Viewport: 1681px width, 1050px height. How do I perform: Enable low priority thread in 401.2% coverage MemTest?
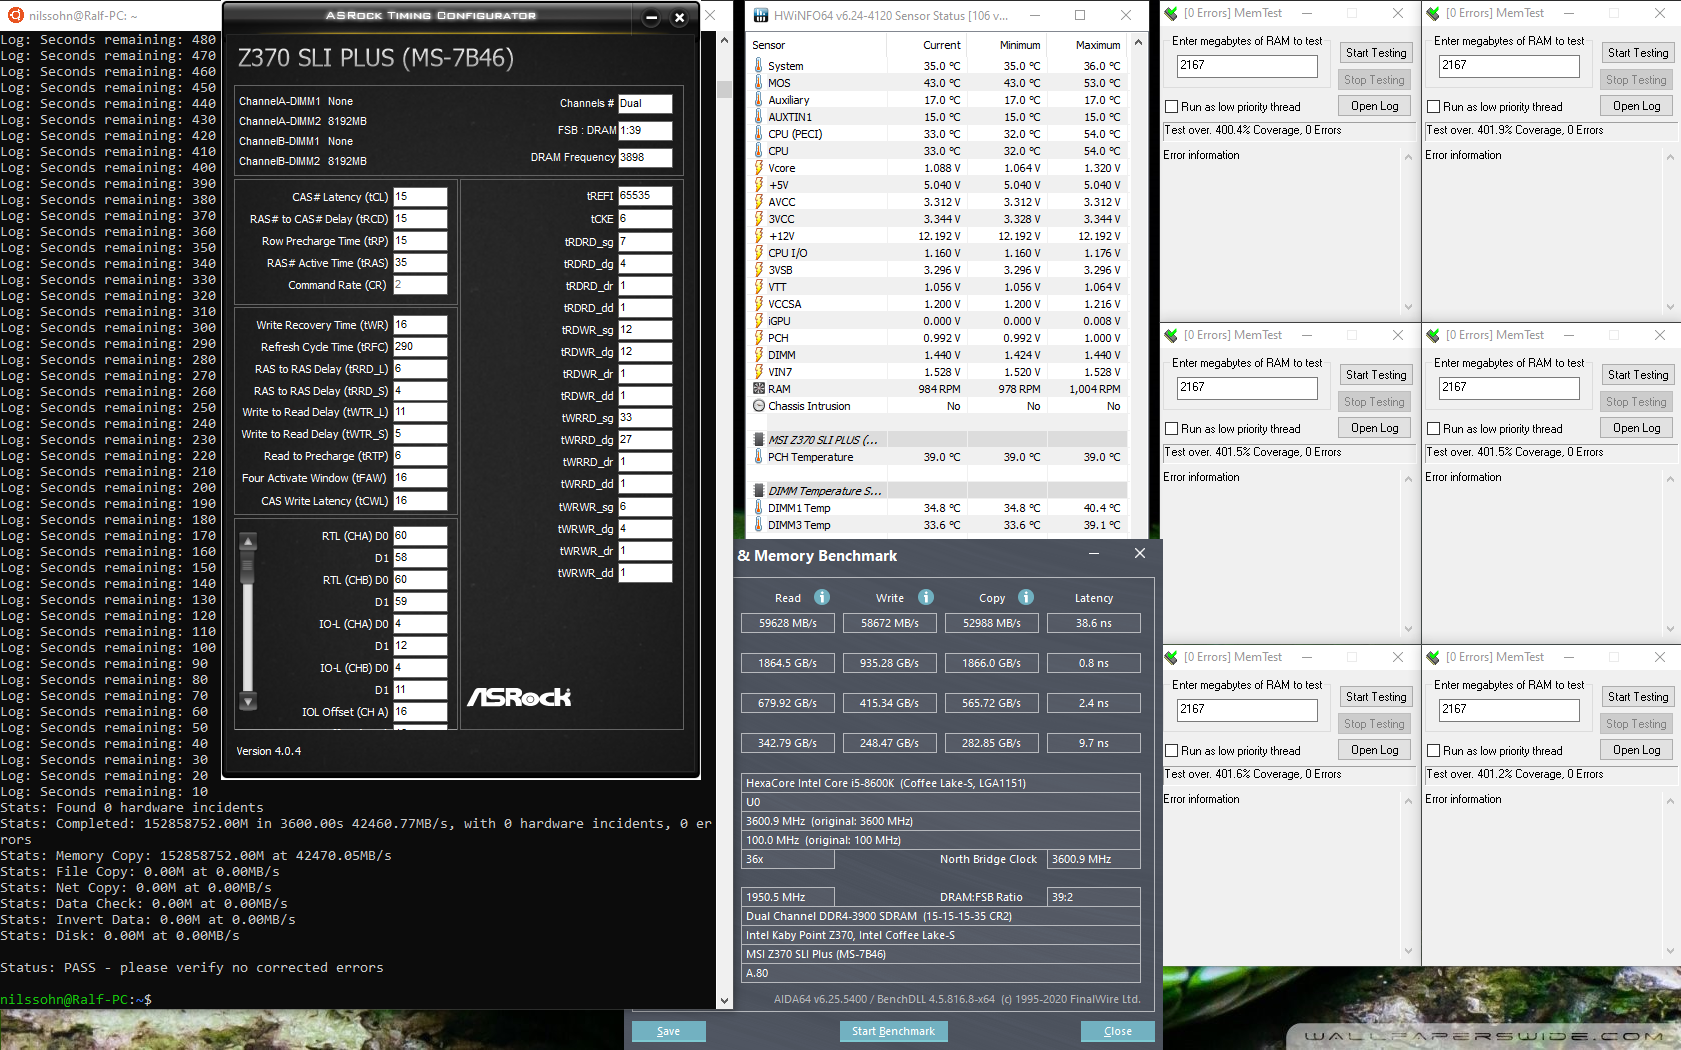pos(1434,751)
